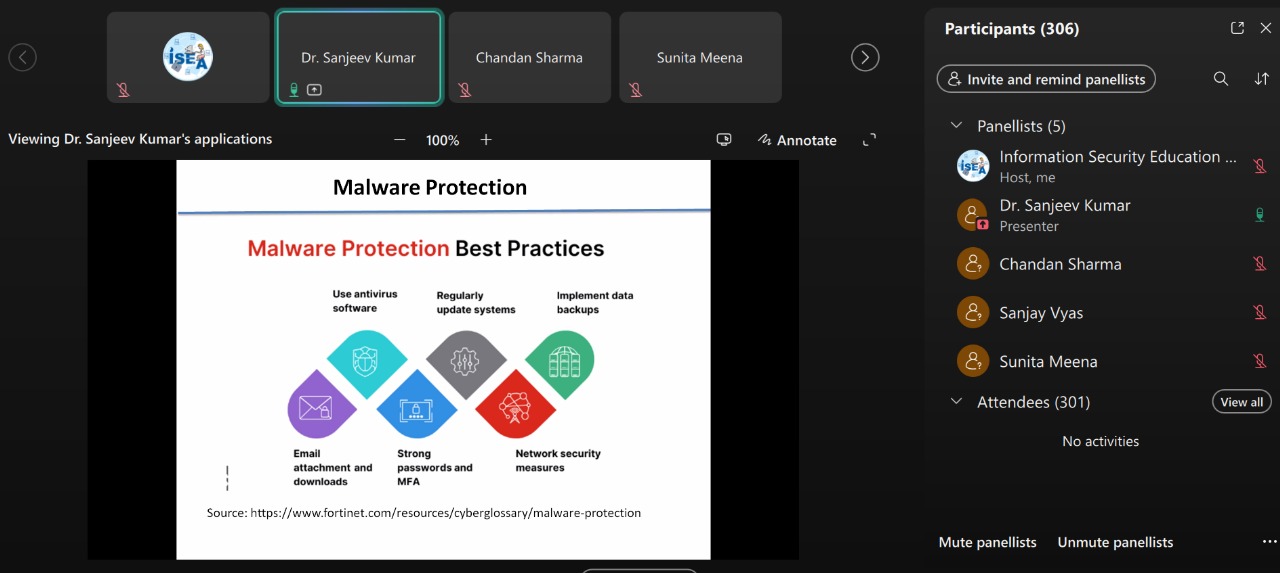Collapse the Panellists (5) section
This screenshot has height=573, width=1280.
coord(957,126)
